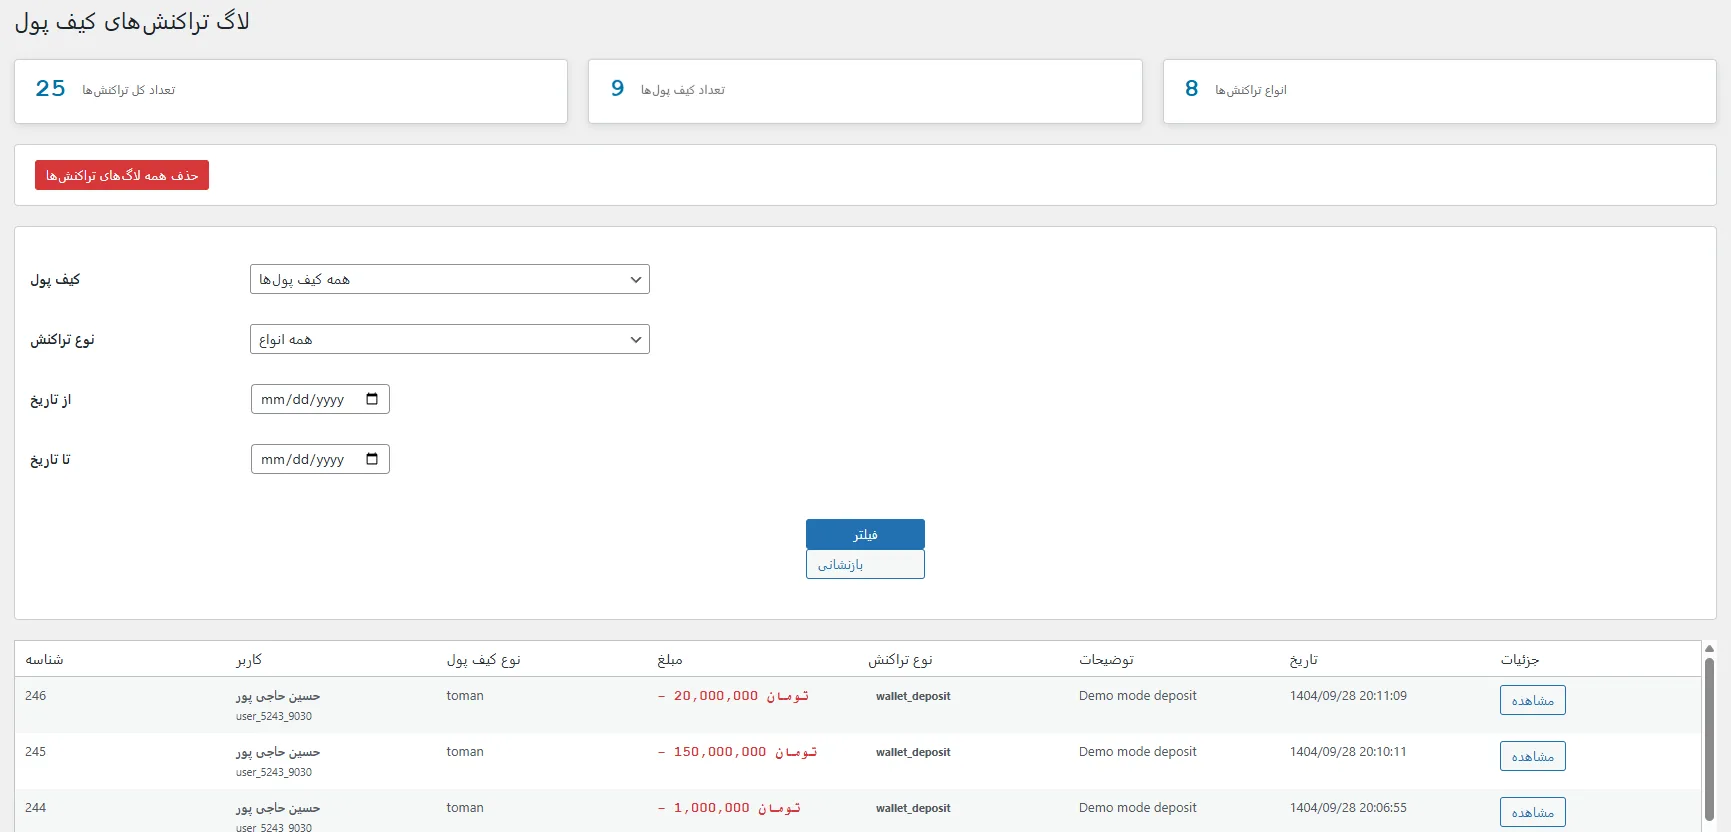Click the مبلغ column header
1731x832 pixels.
click(670, 659)
